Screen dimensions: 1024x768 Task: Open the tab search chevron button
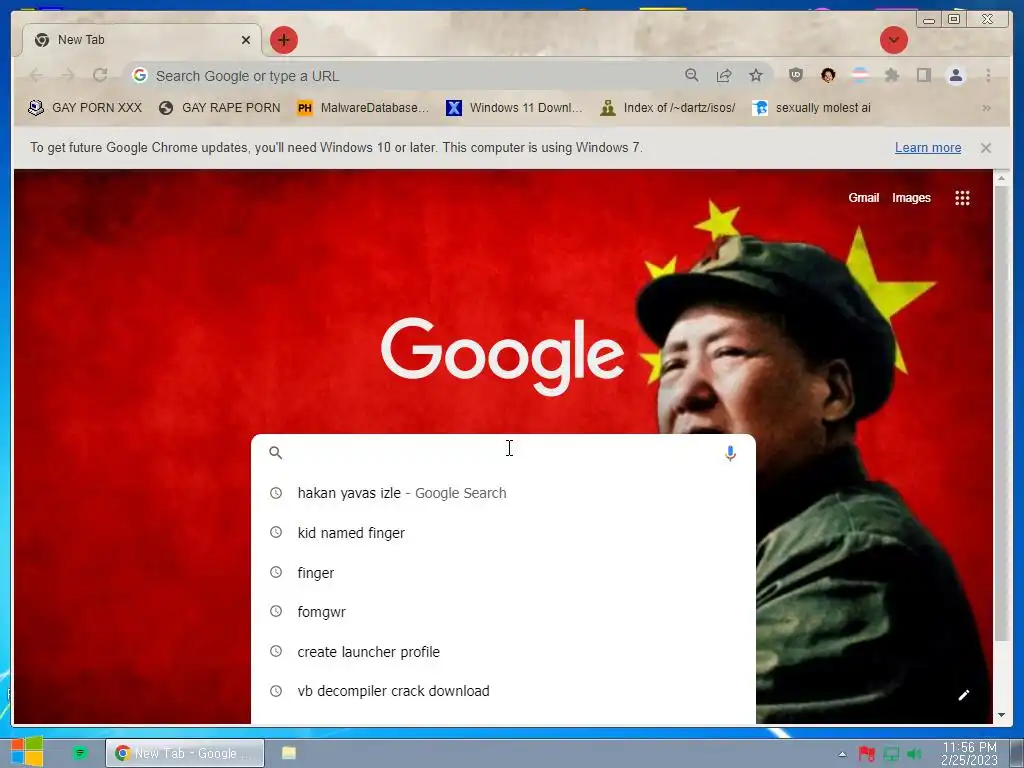[893, 40]
